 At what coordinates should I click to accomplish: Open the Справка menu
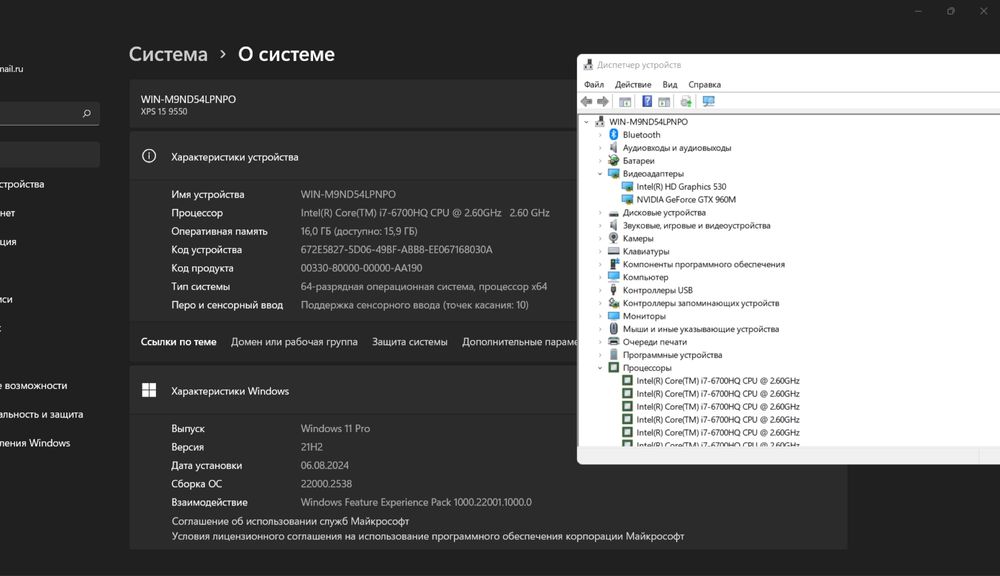click(704, 84)
